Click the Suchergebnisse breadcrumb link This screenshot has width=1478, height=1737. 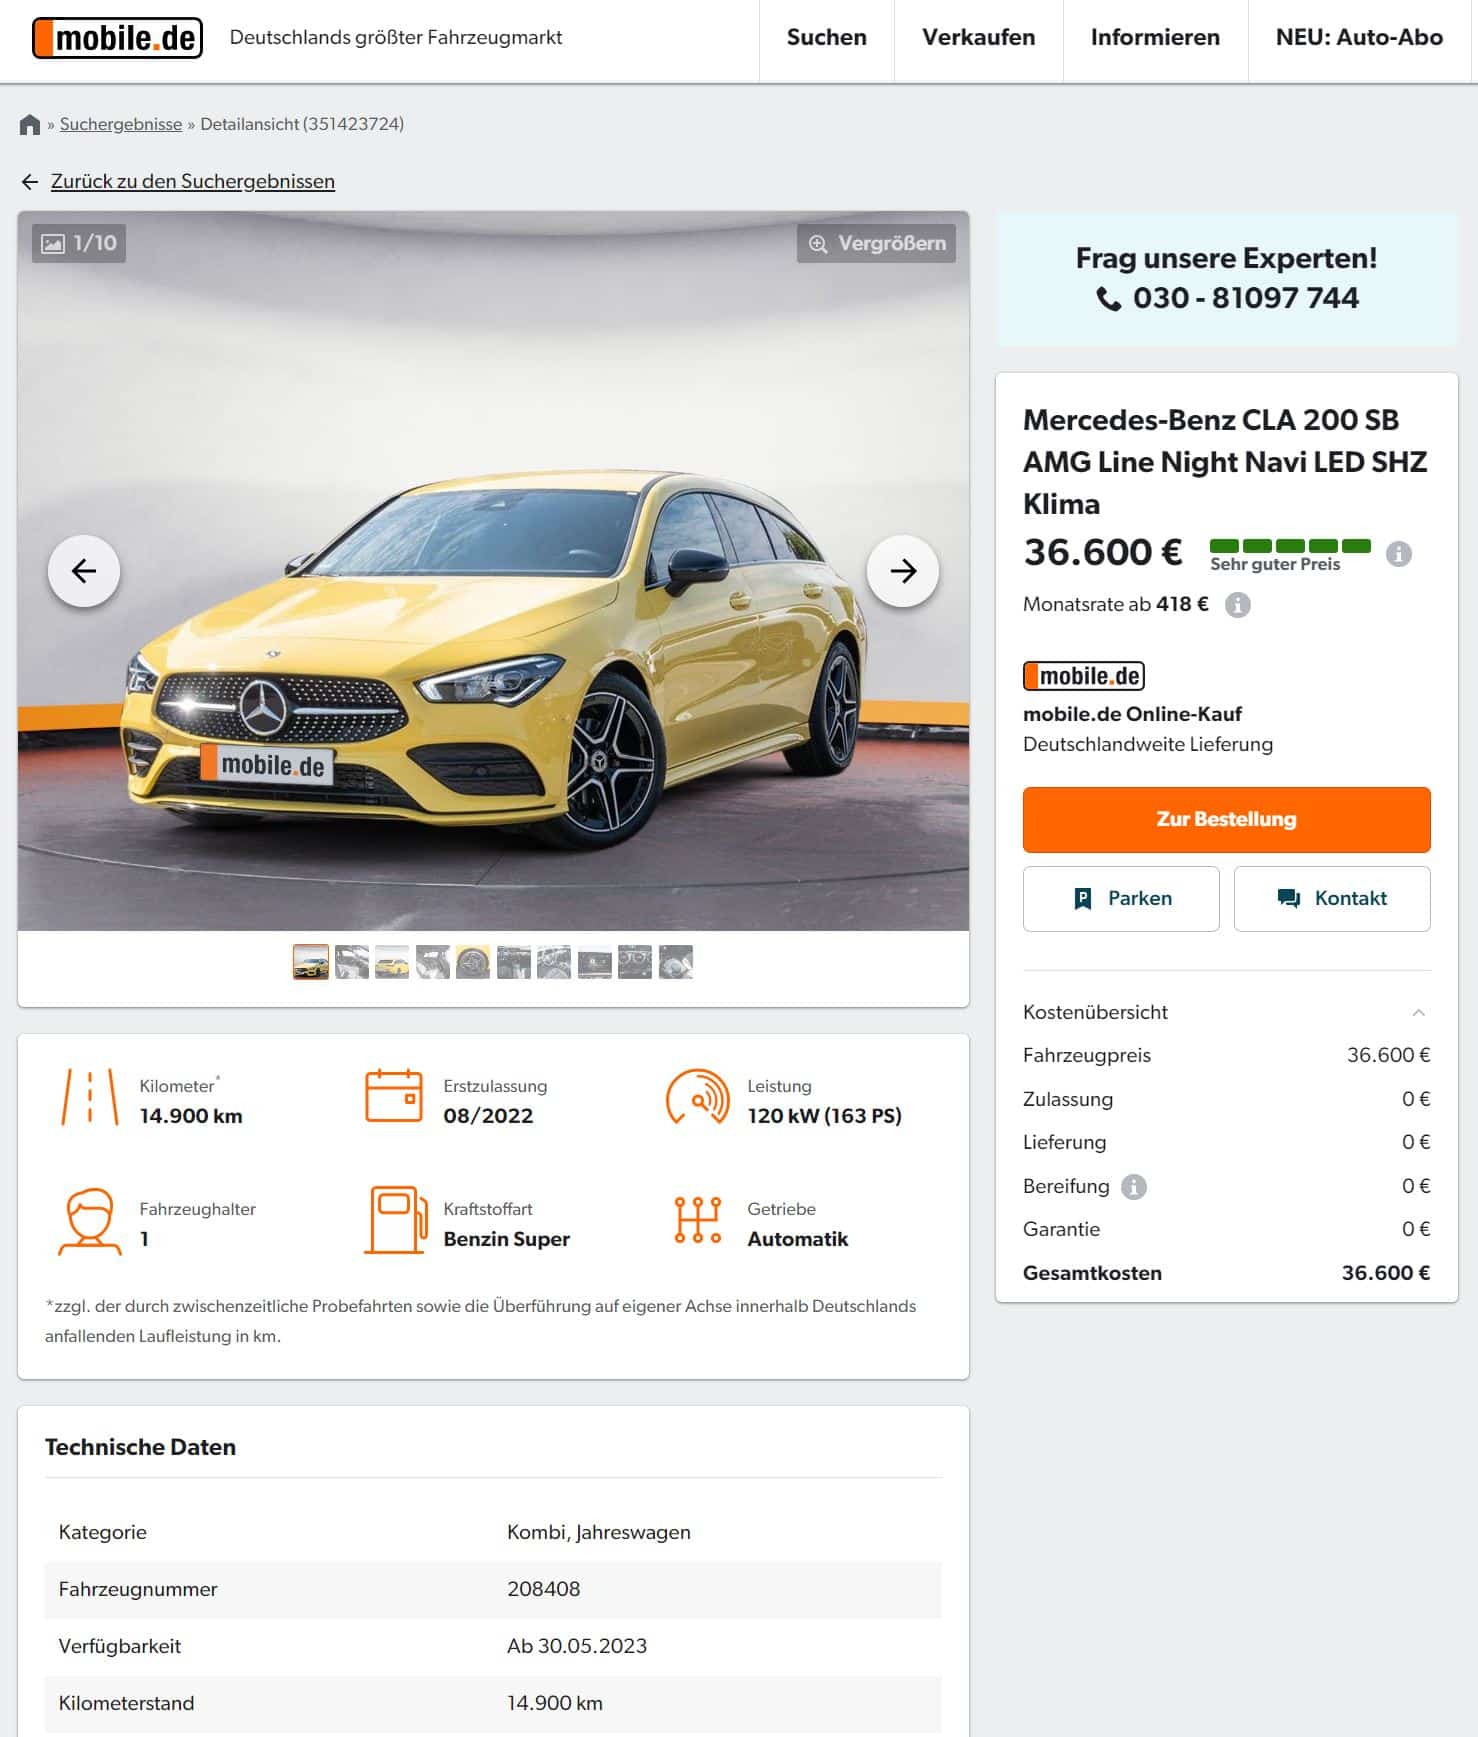(121, 124)
